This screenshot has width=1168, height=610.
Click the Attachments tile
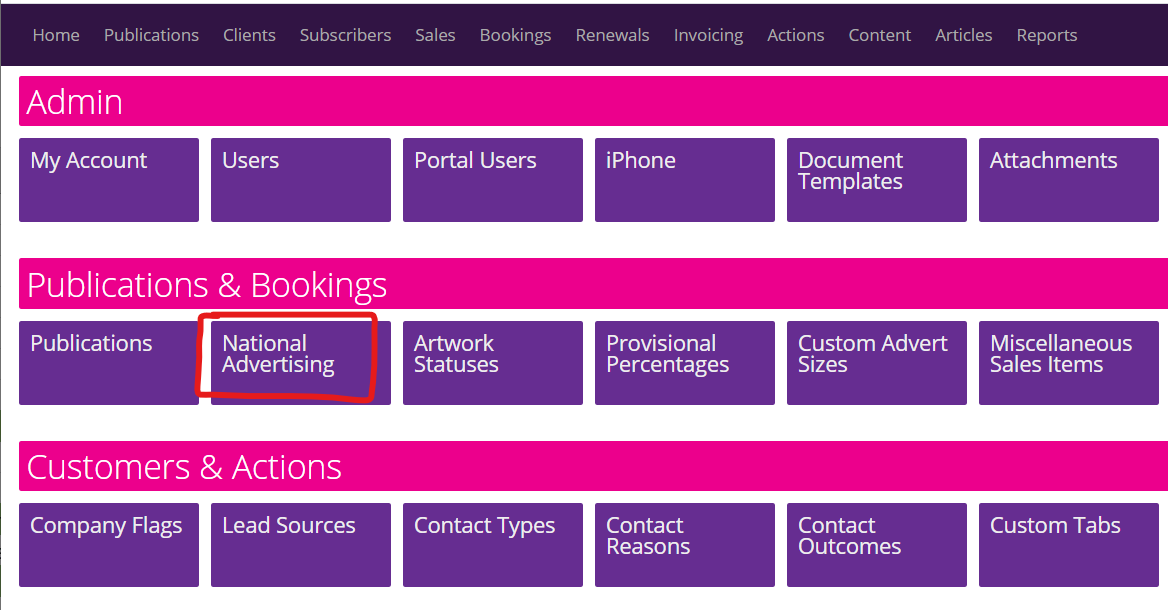click(x=1068, y=179)
